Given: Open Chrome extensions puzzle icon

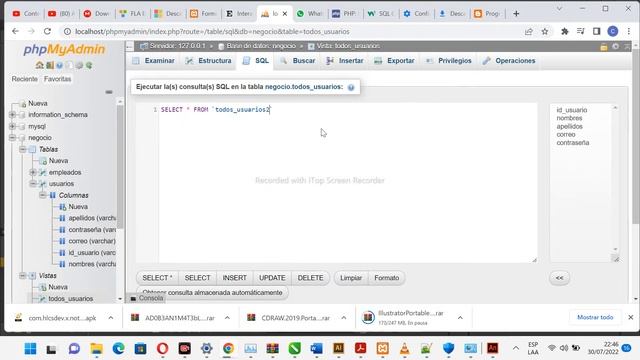Looking at the screenshot, I should click(x=564, y=31).
